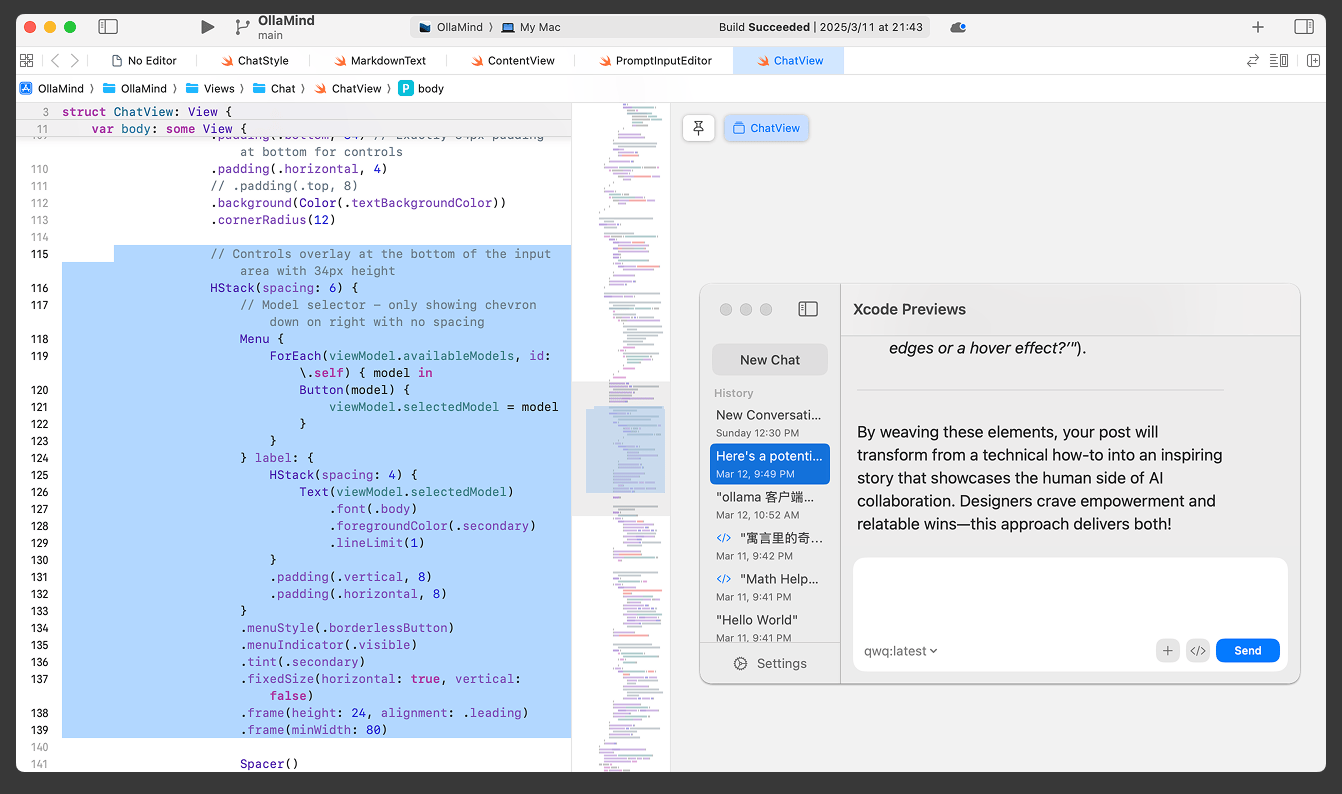Viewport: 1342px width, 794px height.
Task: Select the ChatView preview in canvas
Action: click(x=766, y=128)
